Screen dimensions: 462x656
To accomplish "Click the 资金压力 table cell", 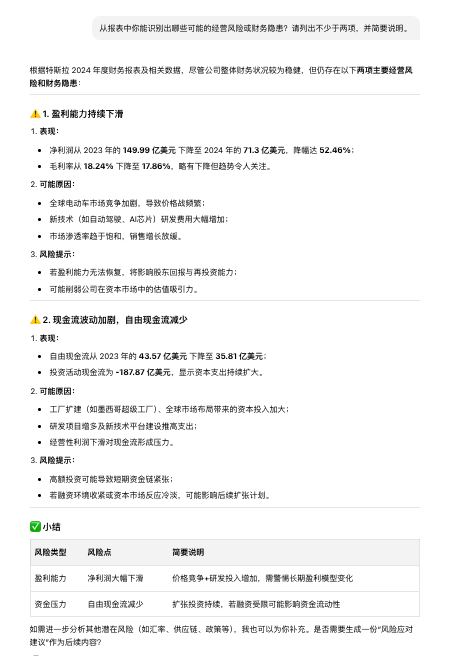I will pyautogui.click(x=51, y=604).
